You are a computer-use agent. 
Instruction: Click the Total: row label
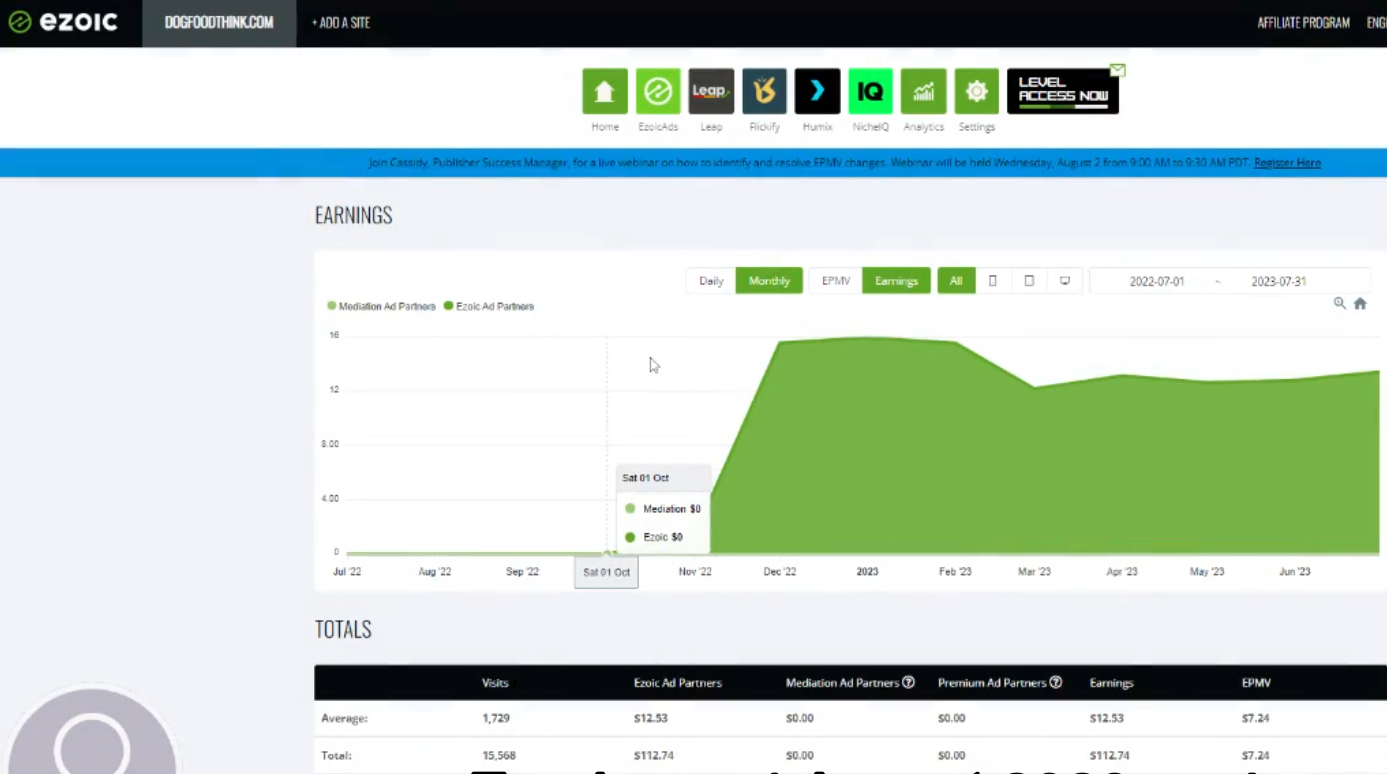point(337,755)
